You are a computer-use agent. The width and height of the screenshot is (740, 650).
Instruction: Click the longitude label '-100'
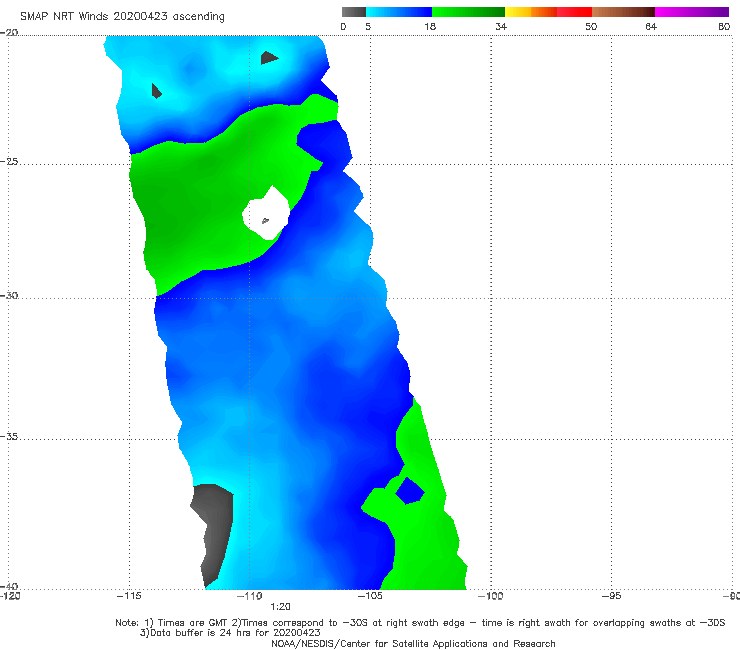coord(490,596)
